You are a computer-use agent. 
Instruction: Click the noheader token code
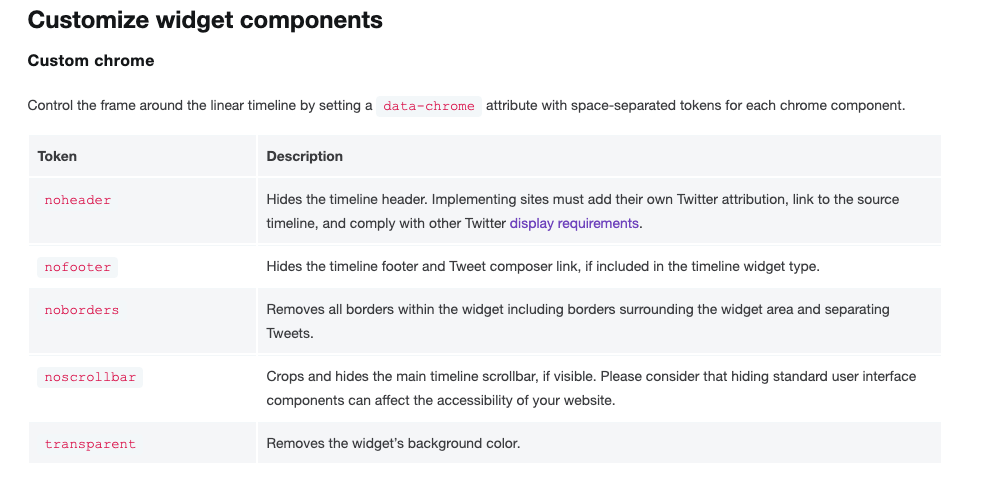pos(78,200)
